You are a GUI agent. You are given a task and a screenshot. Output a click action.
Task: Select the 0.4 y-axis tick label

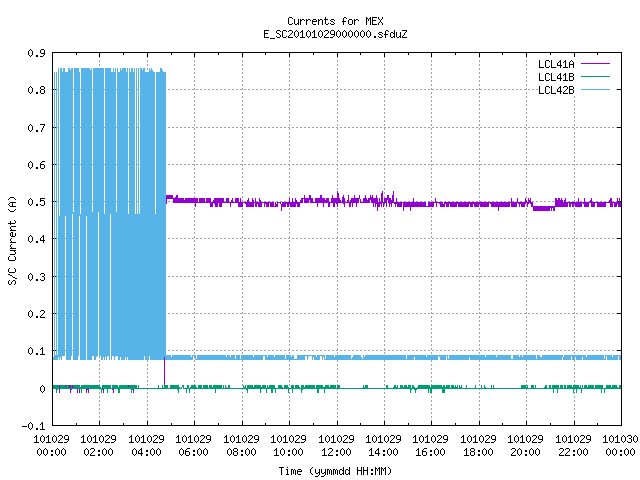pyautogui.click(x=36, y=239)
